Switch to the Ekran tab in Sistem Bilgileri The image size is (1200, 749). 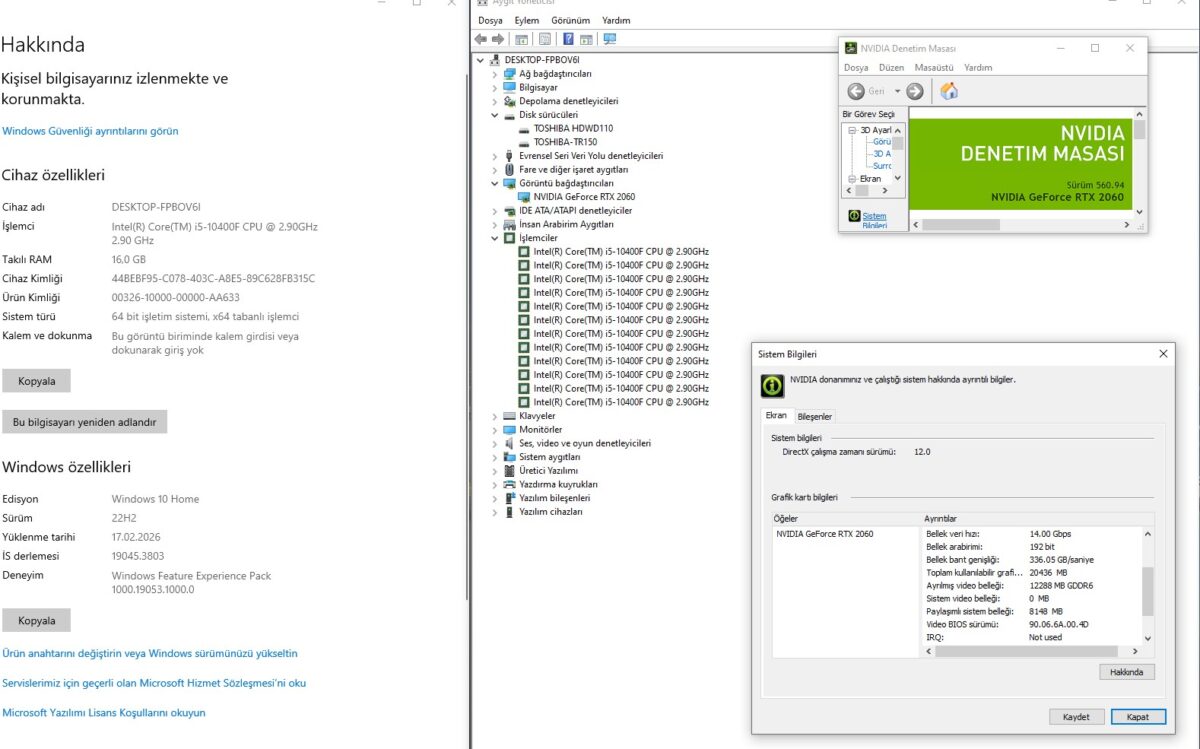coord(776,415)
